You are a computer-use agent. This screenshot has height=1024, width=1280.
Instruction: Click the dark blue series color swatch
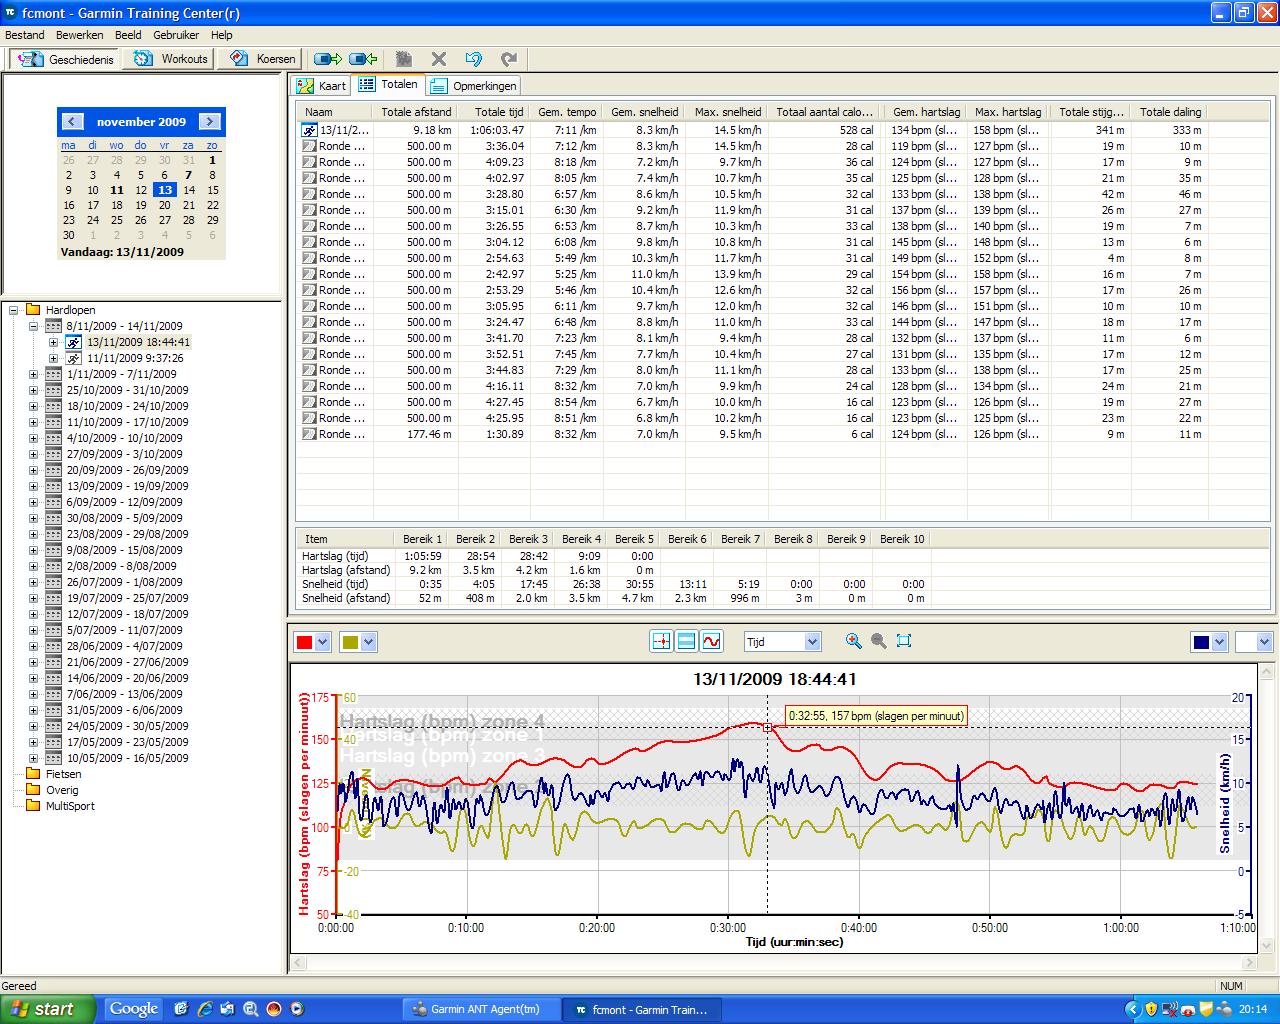pos(1201,643)
